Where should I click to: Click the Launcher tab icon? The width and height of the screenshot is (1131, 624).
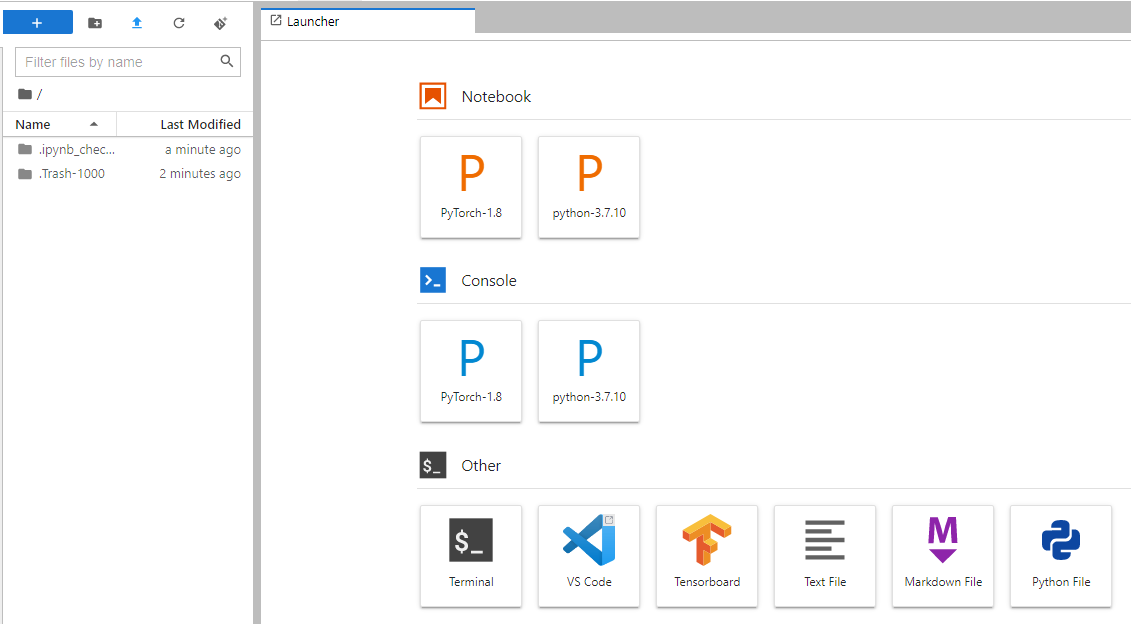276,21
